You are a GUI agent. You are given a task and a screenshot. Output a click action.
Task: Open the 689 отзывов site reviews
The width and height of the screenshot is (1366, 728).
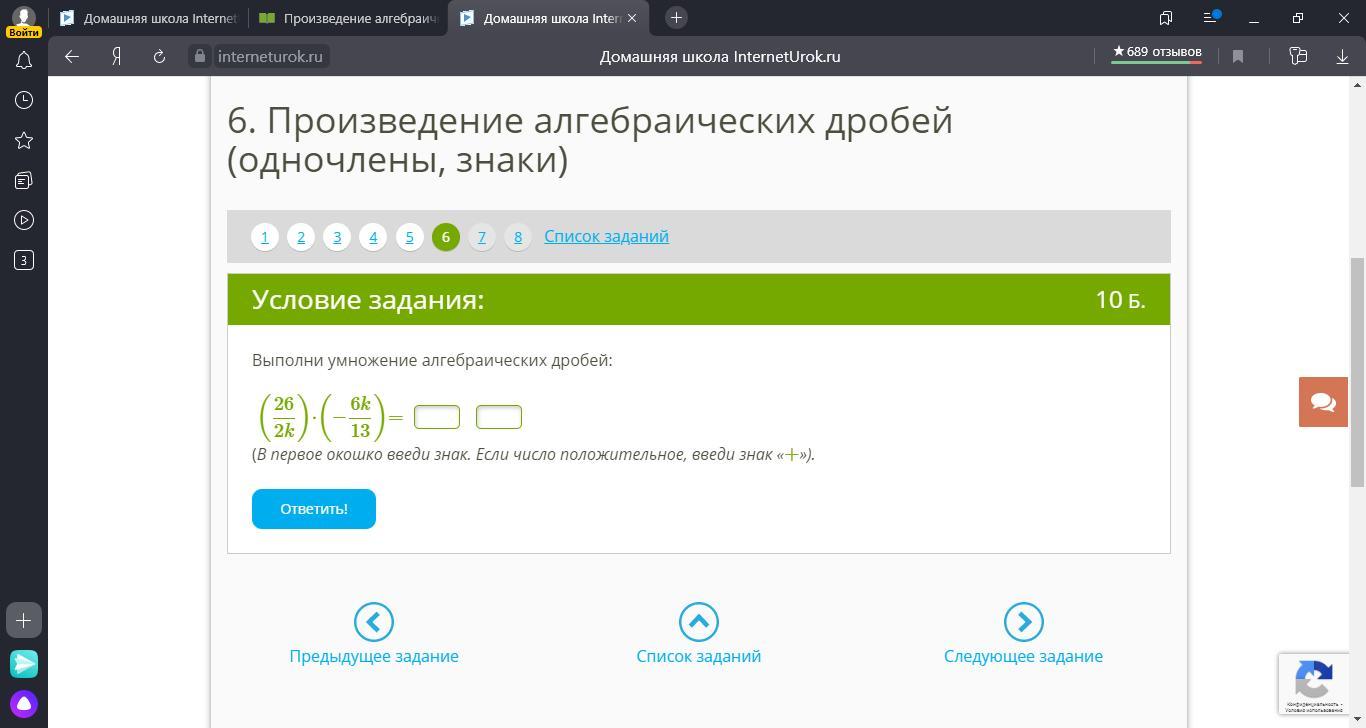[1157, 53]
